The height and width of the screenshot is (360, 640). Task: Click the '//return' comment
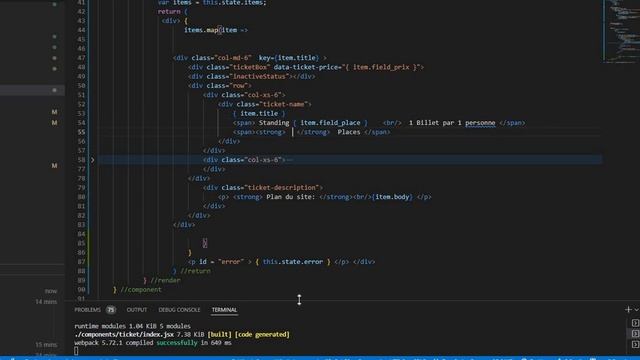(196, 271)
